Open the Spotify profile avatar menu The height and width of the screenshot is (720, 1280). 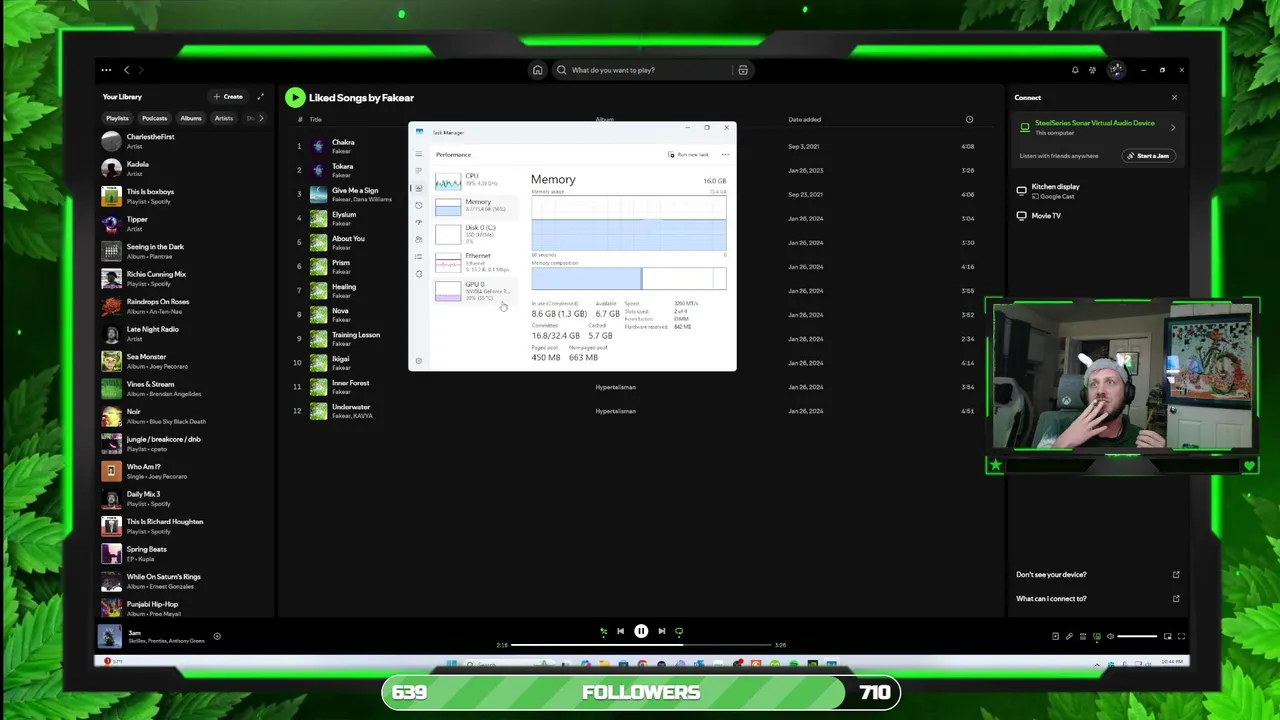click(1116, 70)
